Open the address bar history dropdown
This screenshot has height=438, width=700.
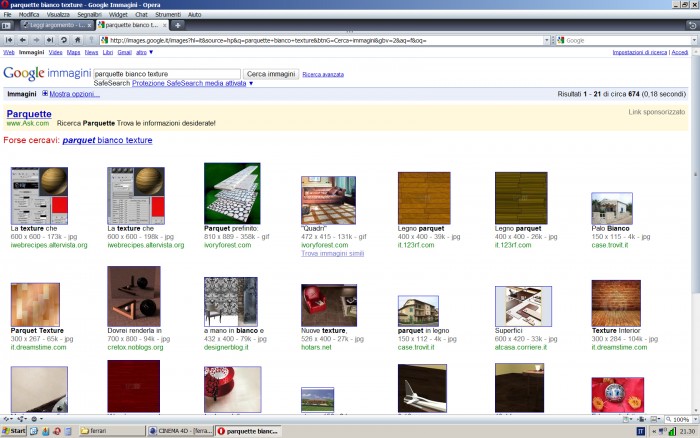pos(546,40)
